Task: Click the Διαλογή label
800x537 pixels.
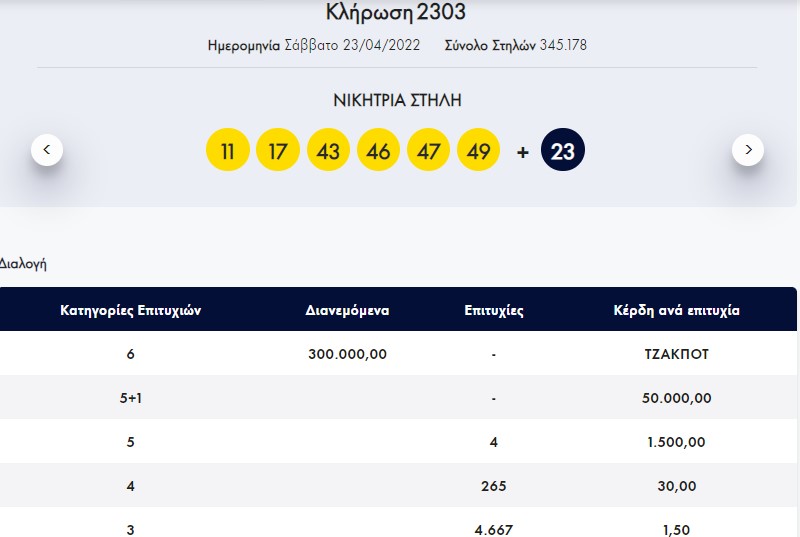Action: (23, 265)
